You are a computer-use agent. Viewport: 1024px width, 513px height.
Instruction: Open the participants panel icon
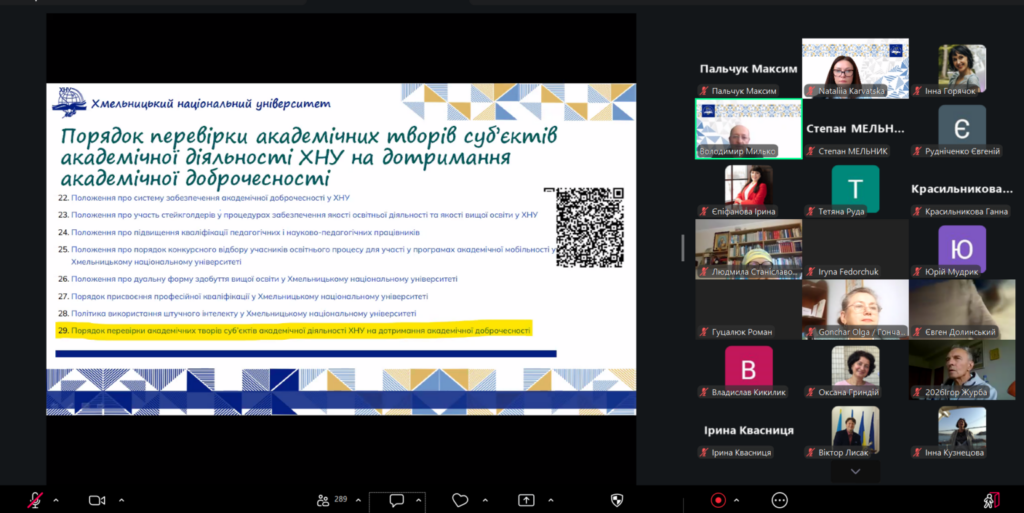(323, 501)
